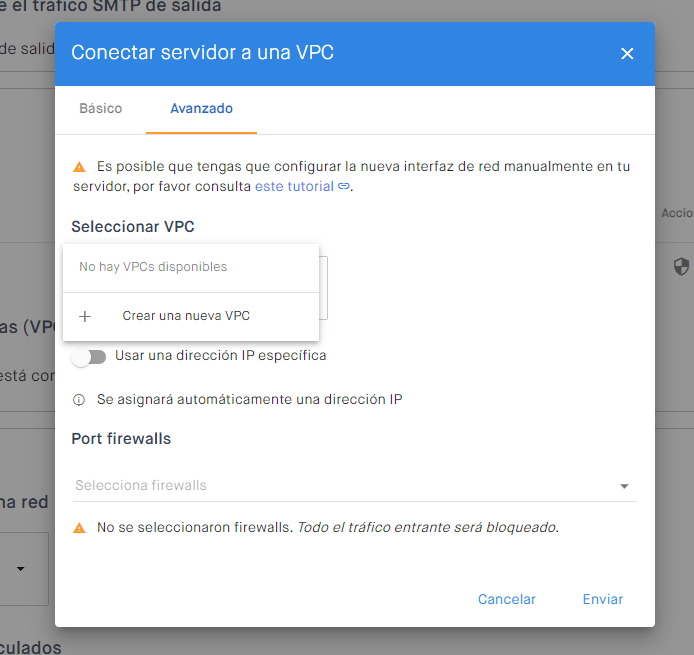694x655 pixels.
Task: Switch to the Básico tab
Action: 101,108
